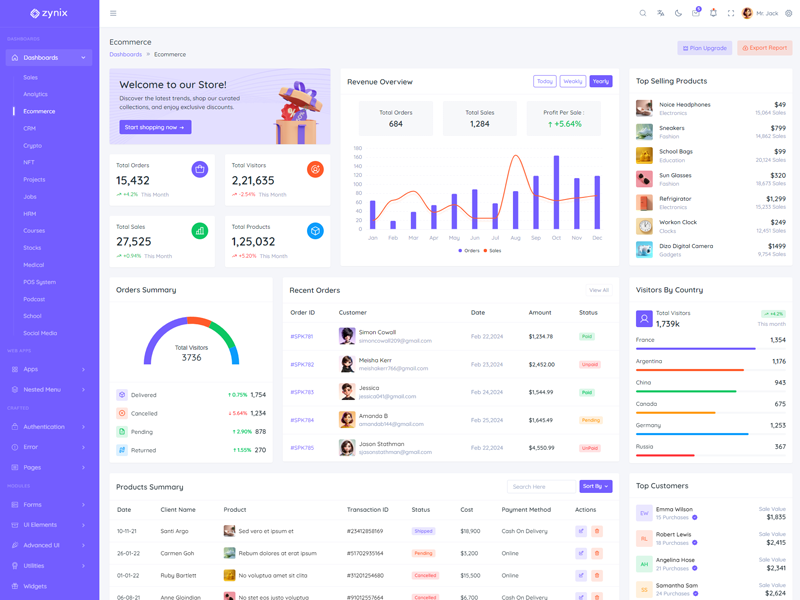Image resolution: width=800 pixels, height=600 pixels.
Task: Open the settings gear in header
Action: pos(789,13)
